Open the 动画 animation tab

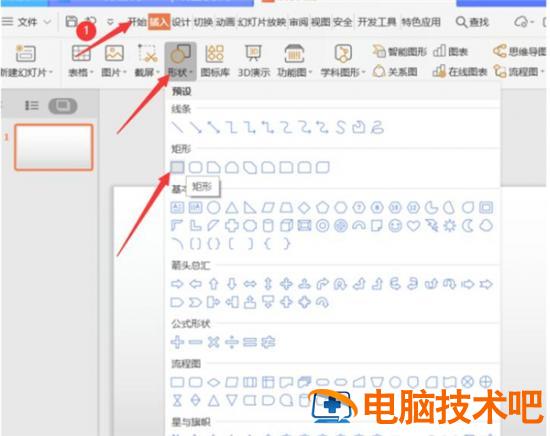coord(225,22)
